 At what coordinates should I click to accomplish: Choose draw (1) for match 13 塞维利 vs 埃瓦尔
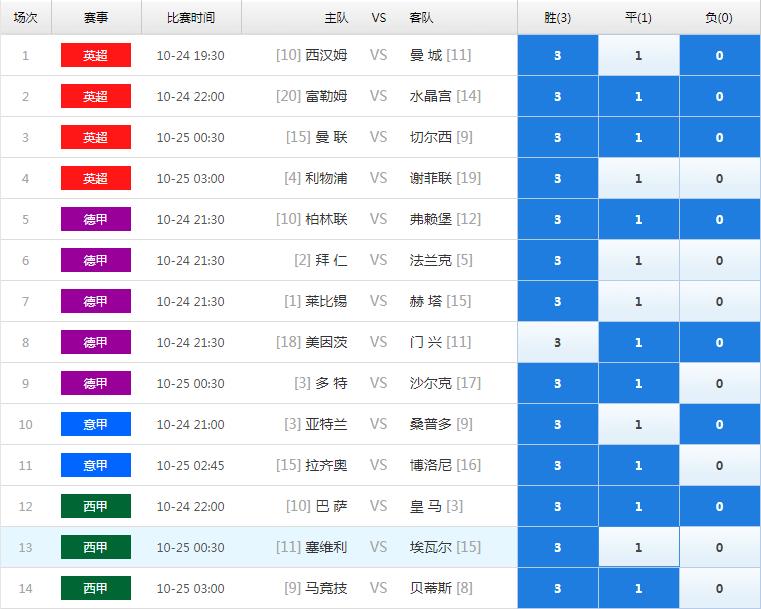[x=639, y=547]
